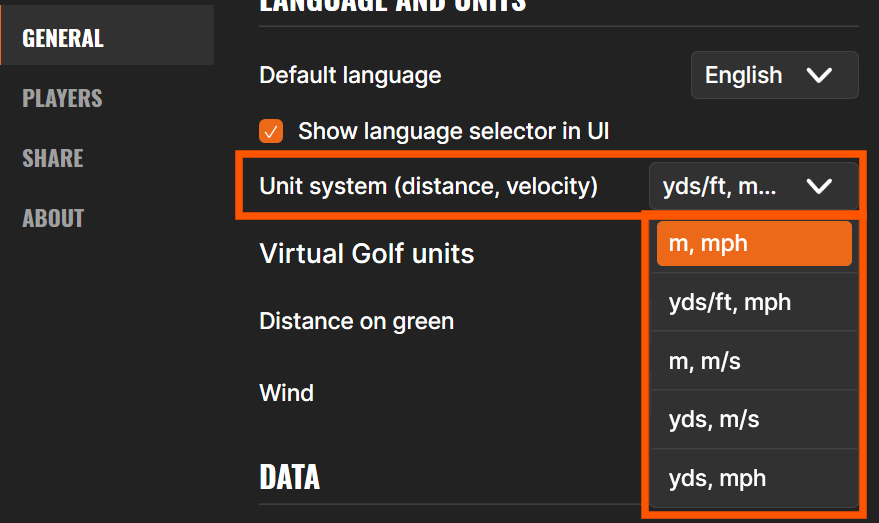Open the Default language English dropdown
Screen dimensions: 879x523
pyautogui.click(x=773, y=76)
